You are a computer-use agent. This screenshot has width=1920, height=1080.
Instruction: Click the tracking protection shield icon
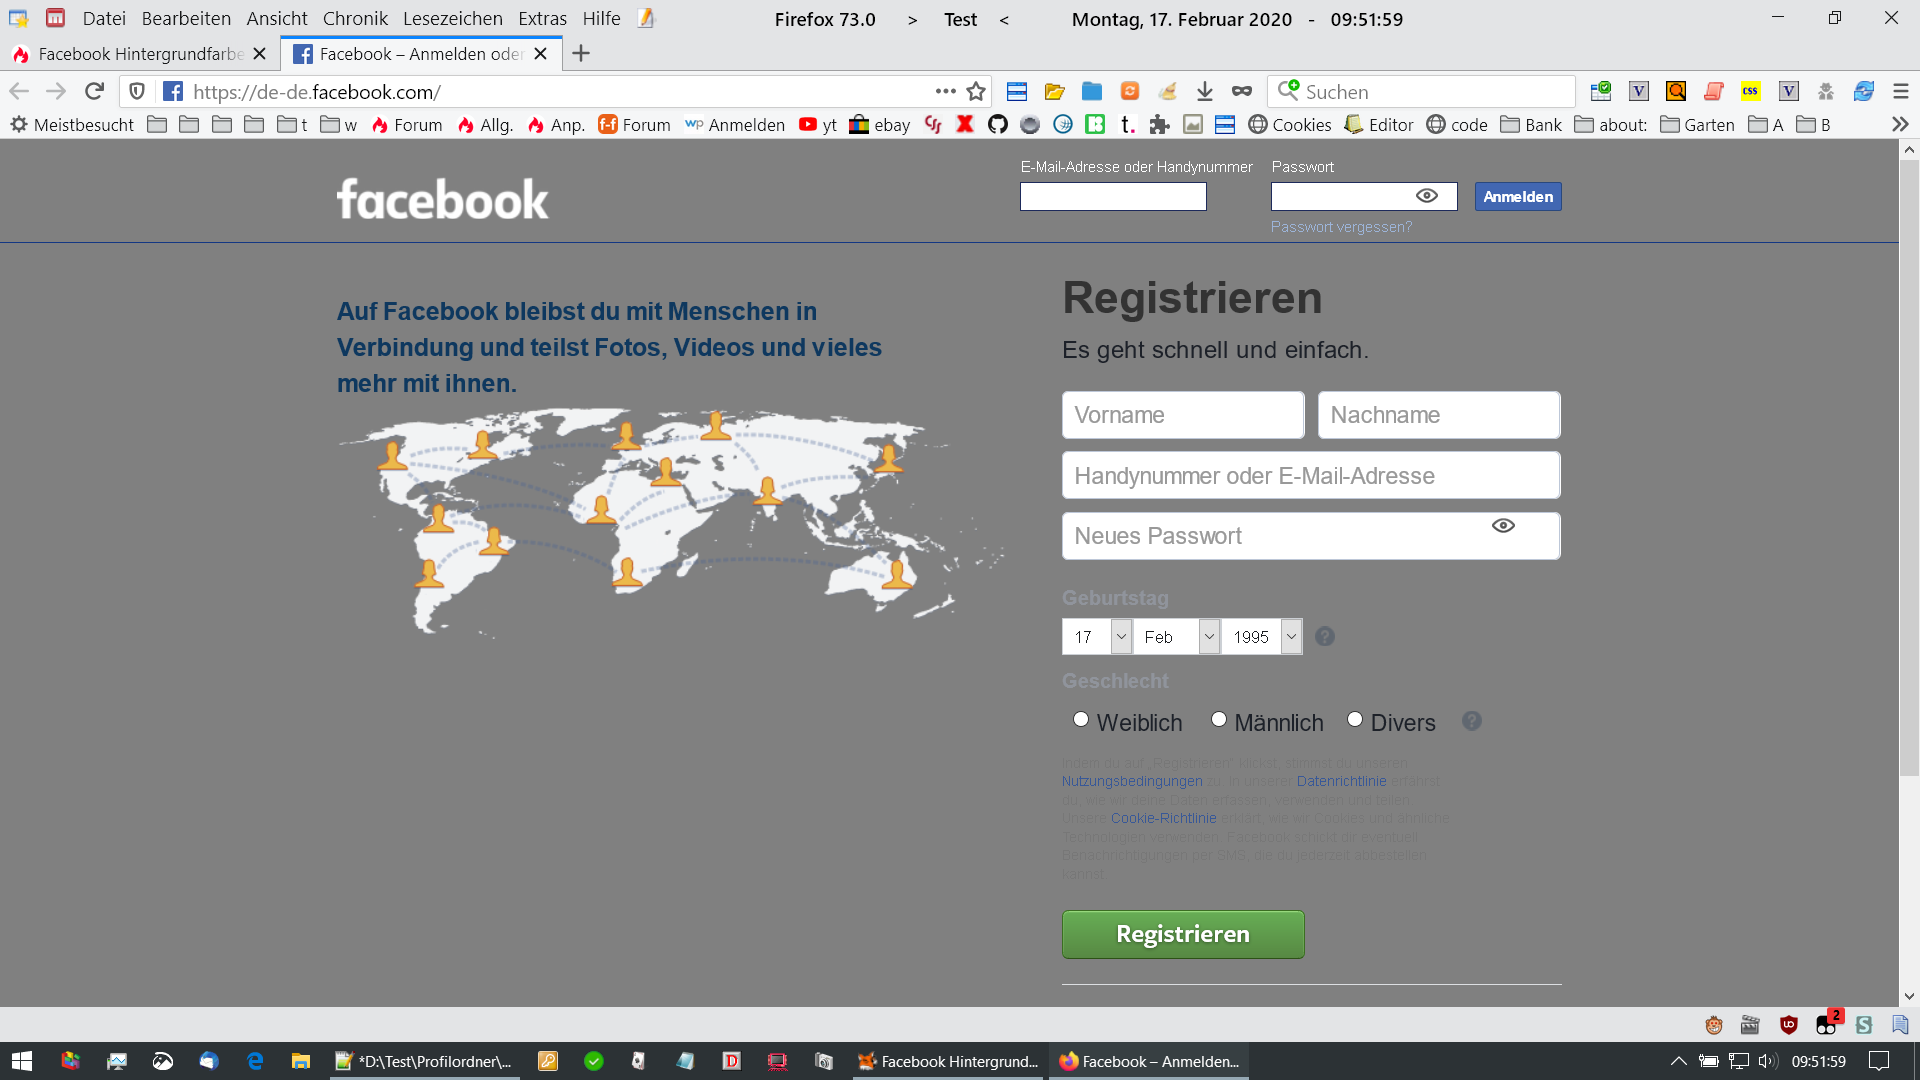pos(137,92)
